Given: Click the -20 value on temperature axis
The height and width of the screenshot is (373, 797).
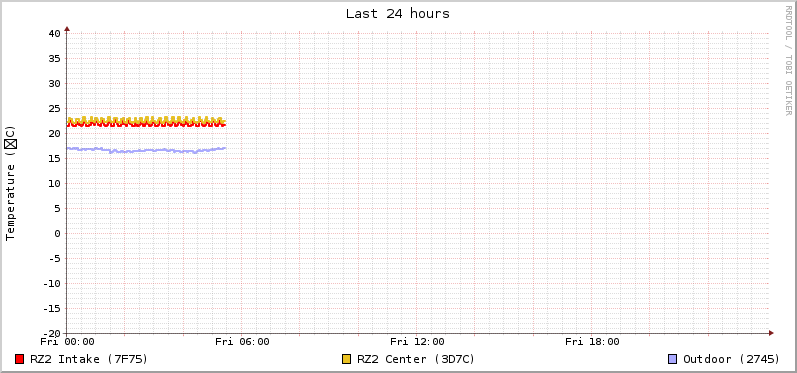Looking at the screenshot, I should (52, 334).
